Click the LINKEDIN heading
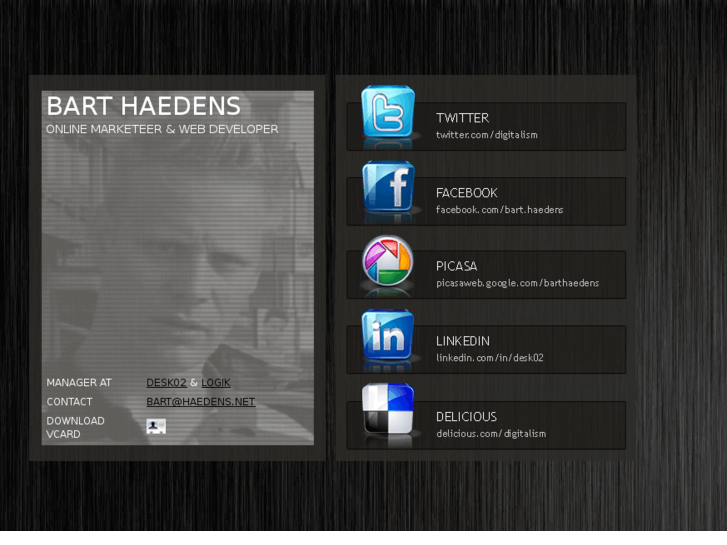 [x=463, y=341]
